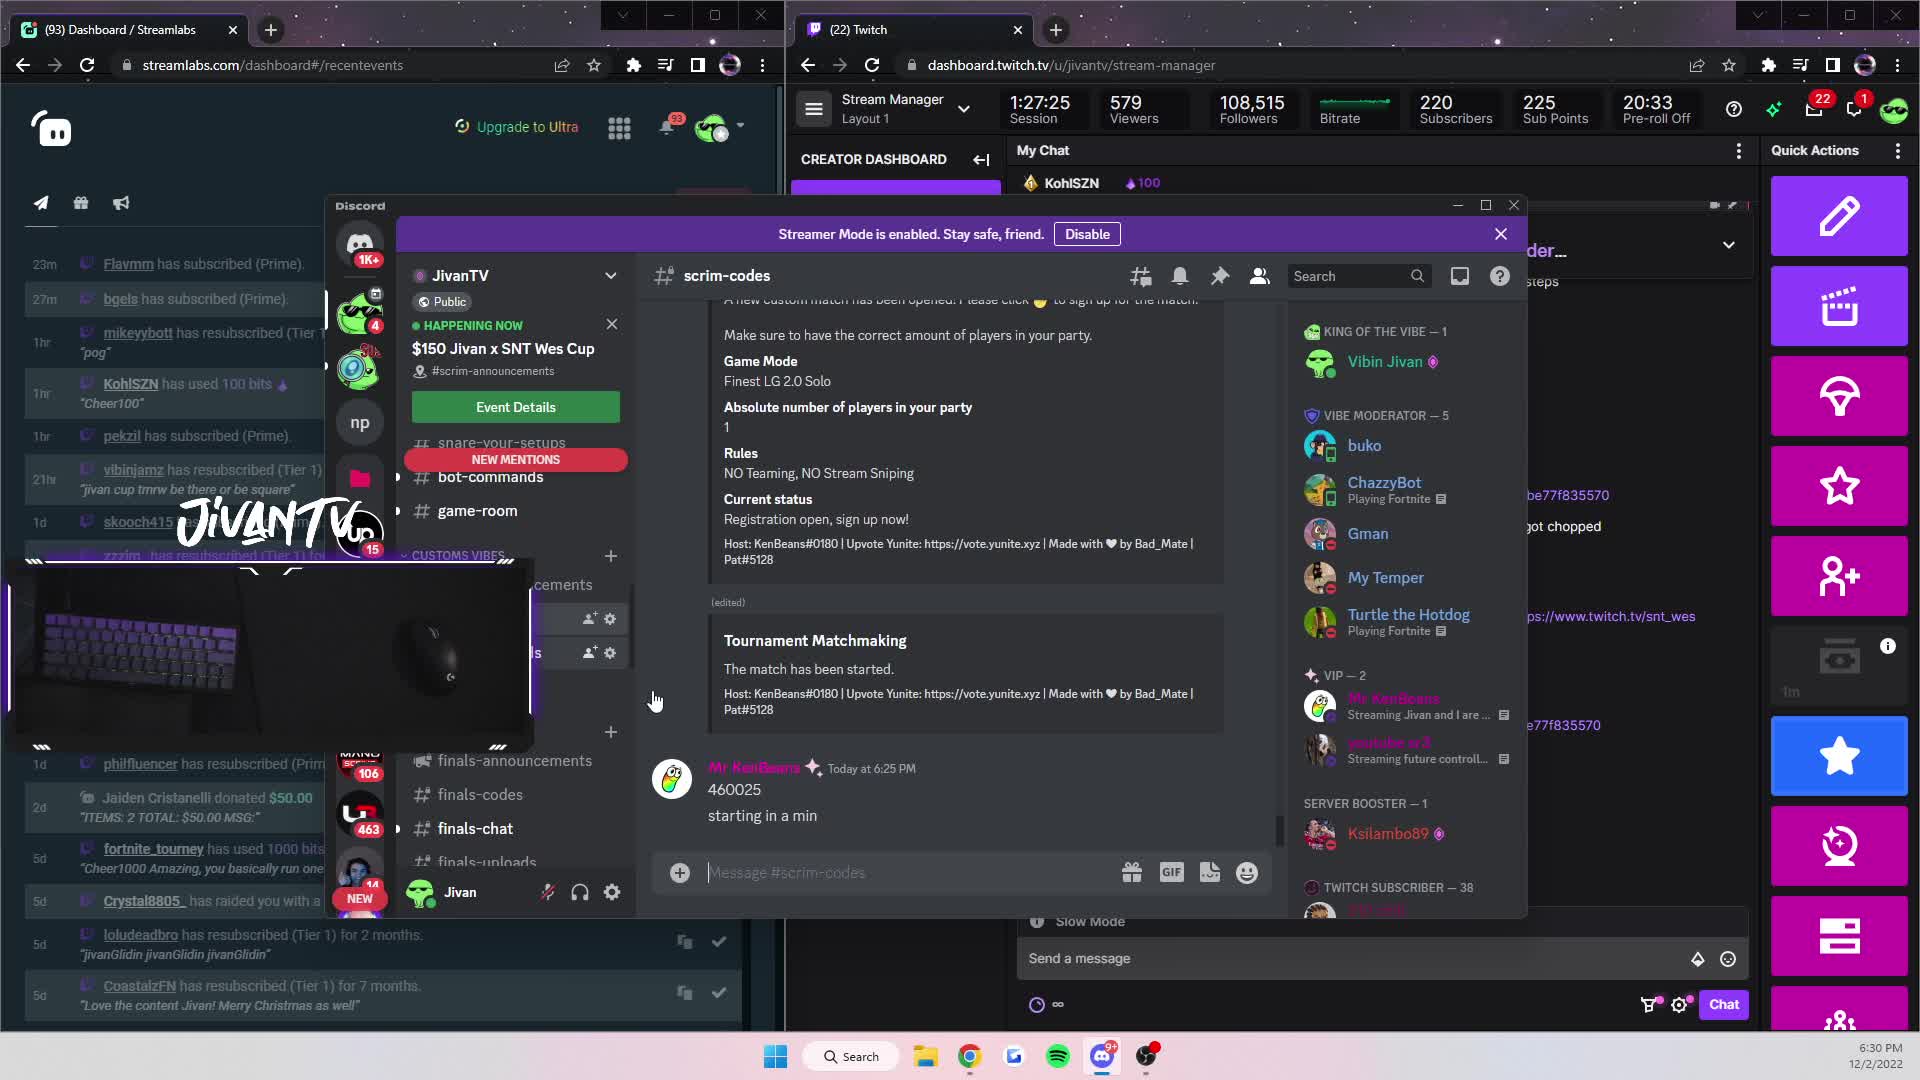Switch to Streamlabs Dashboard browser tab
Image resolution: width=1920 pixels, height=1080 pixels.
(x=128, y=30)
